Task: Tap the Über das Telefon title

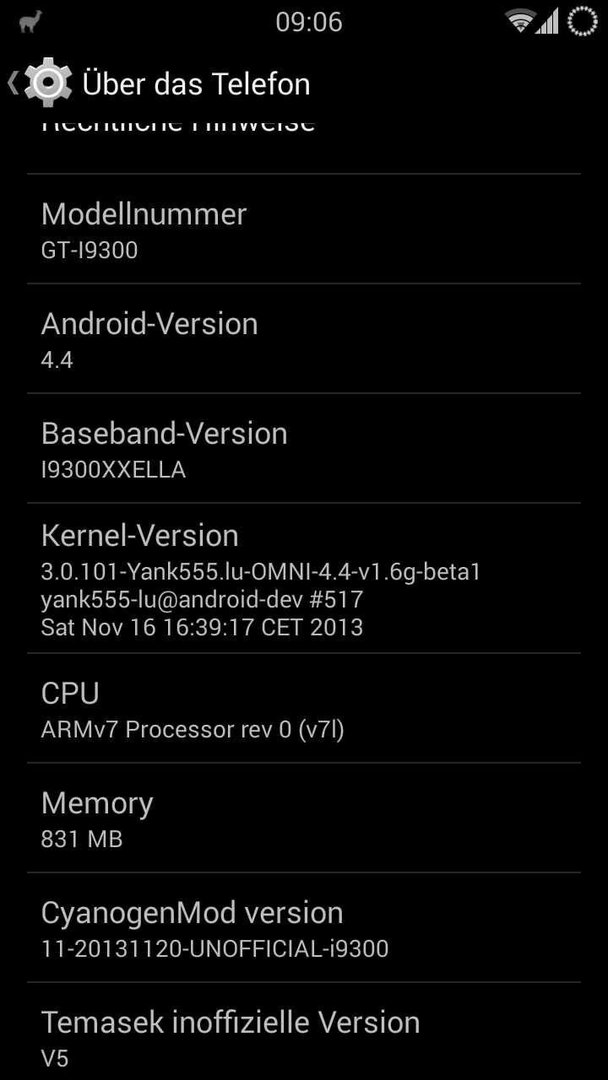Action: (196, 84)
